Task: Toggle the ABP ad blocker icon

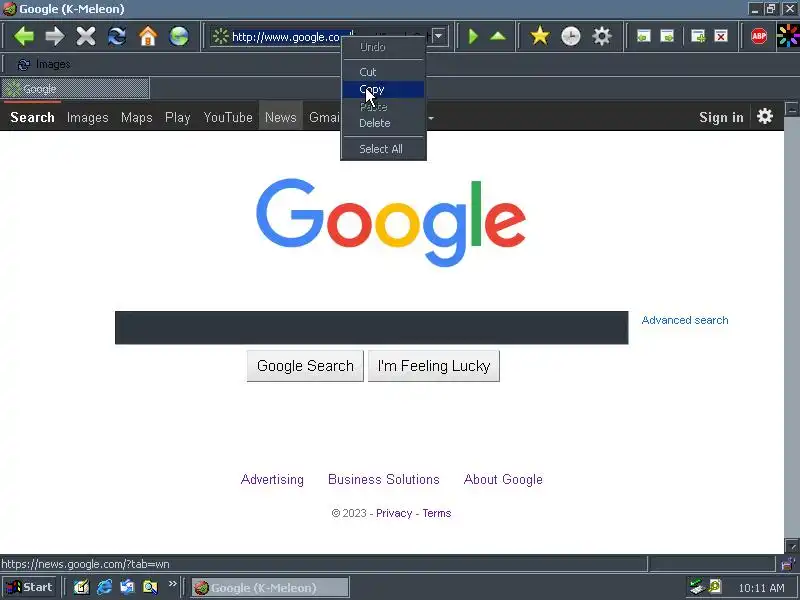Action: [x=759, y=36]
